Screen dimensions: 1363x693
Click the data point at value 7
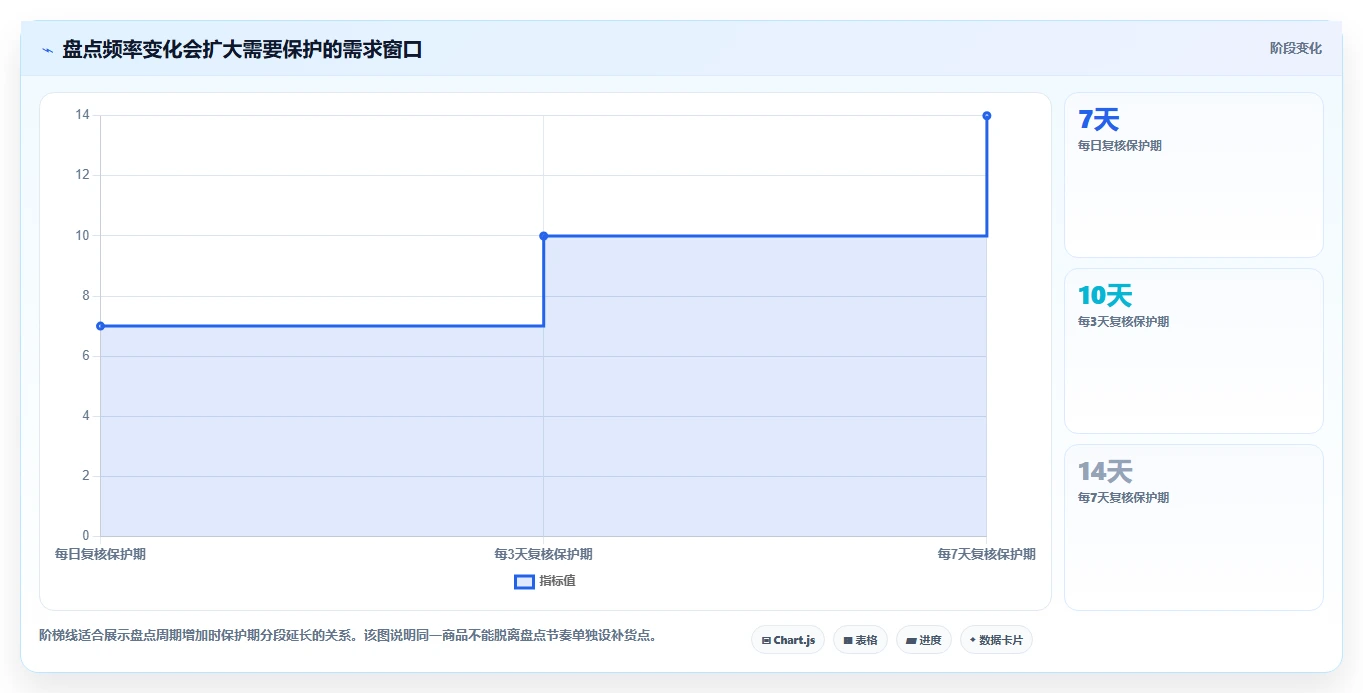tap(100, 326)
